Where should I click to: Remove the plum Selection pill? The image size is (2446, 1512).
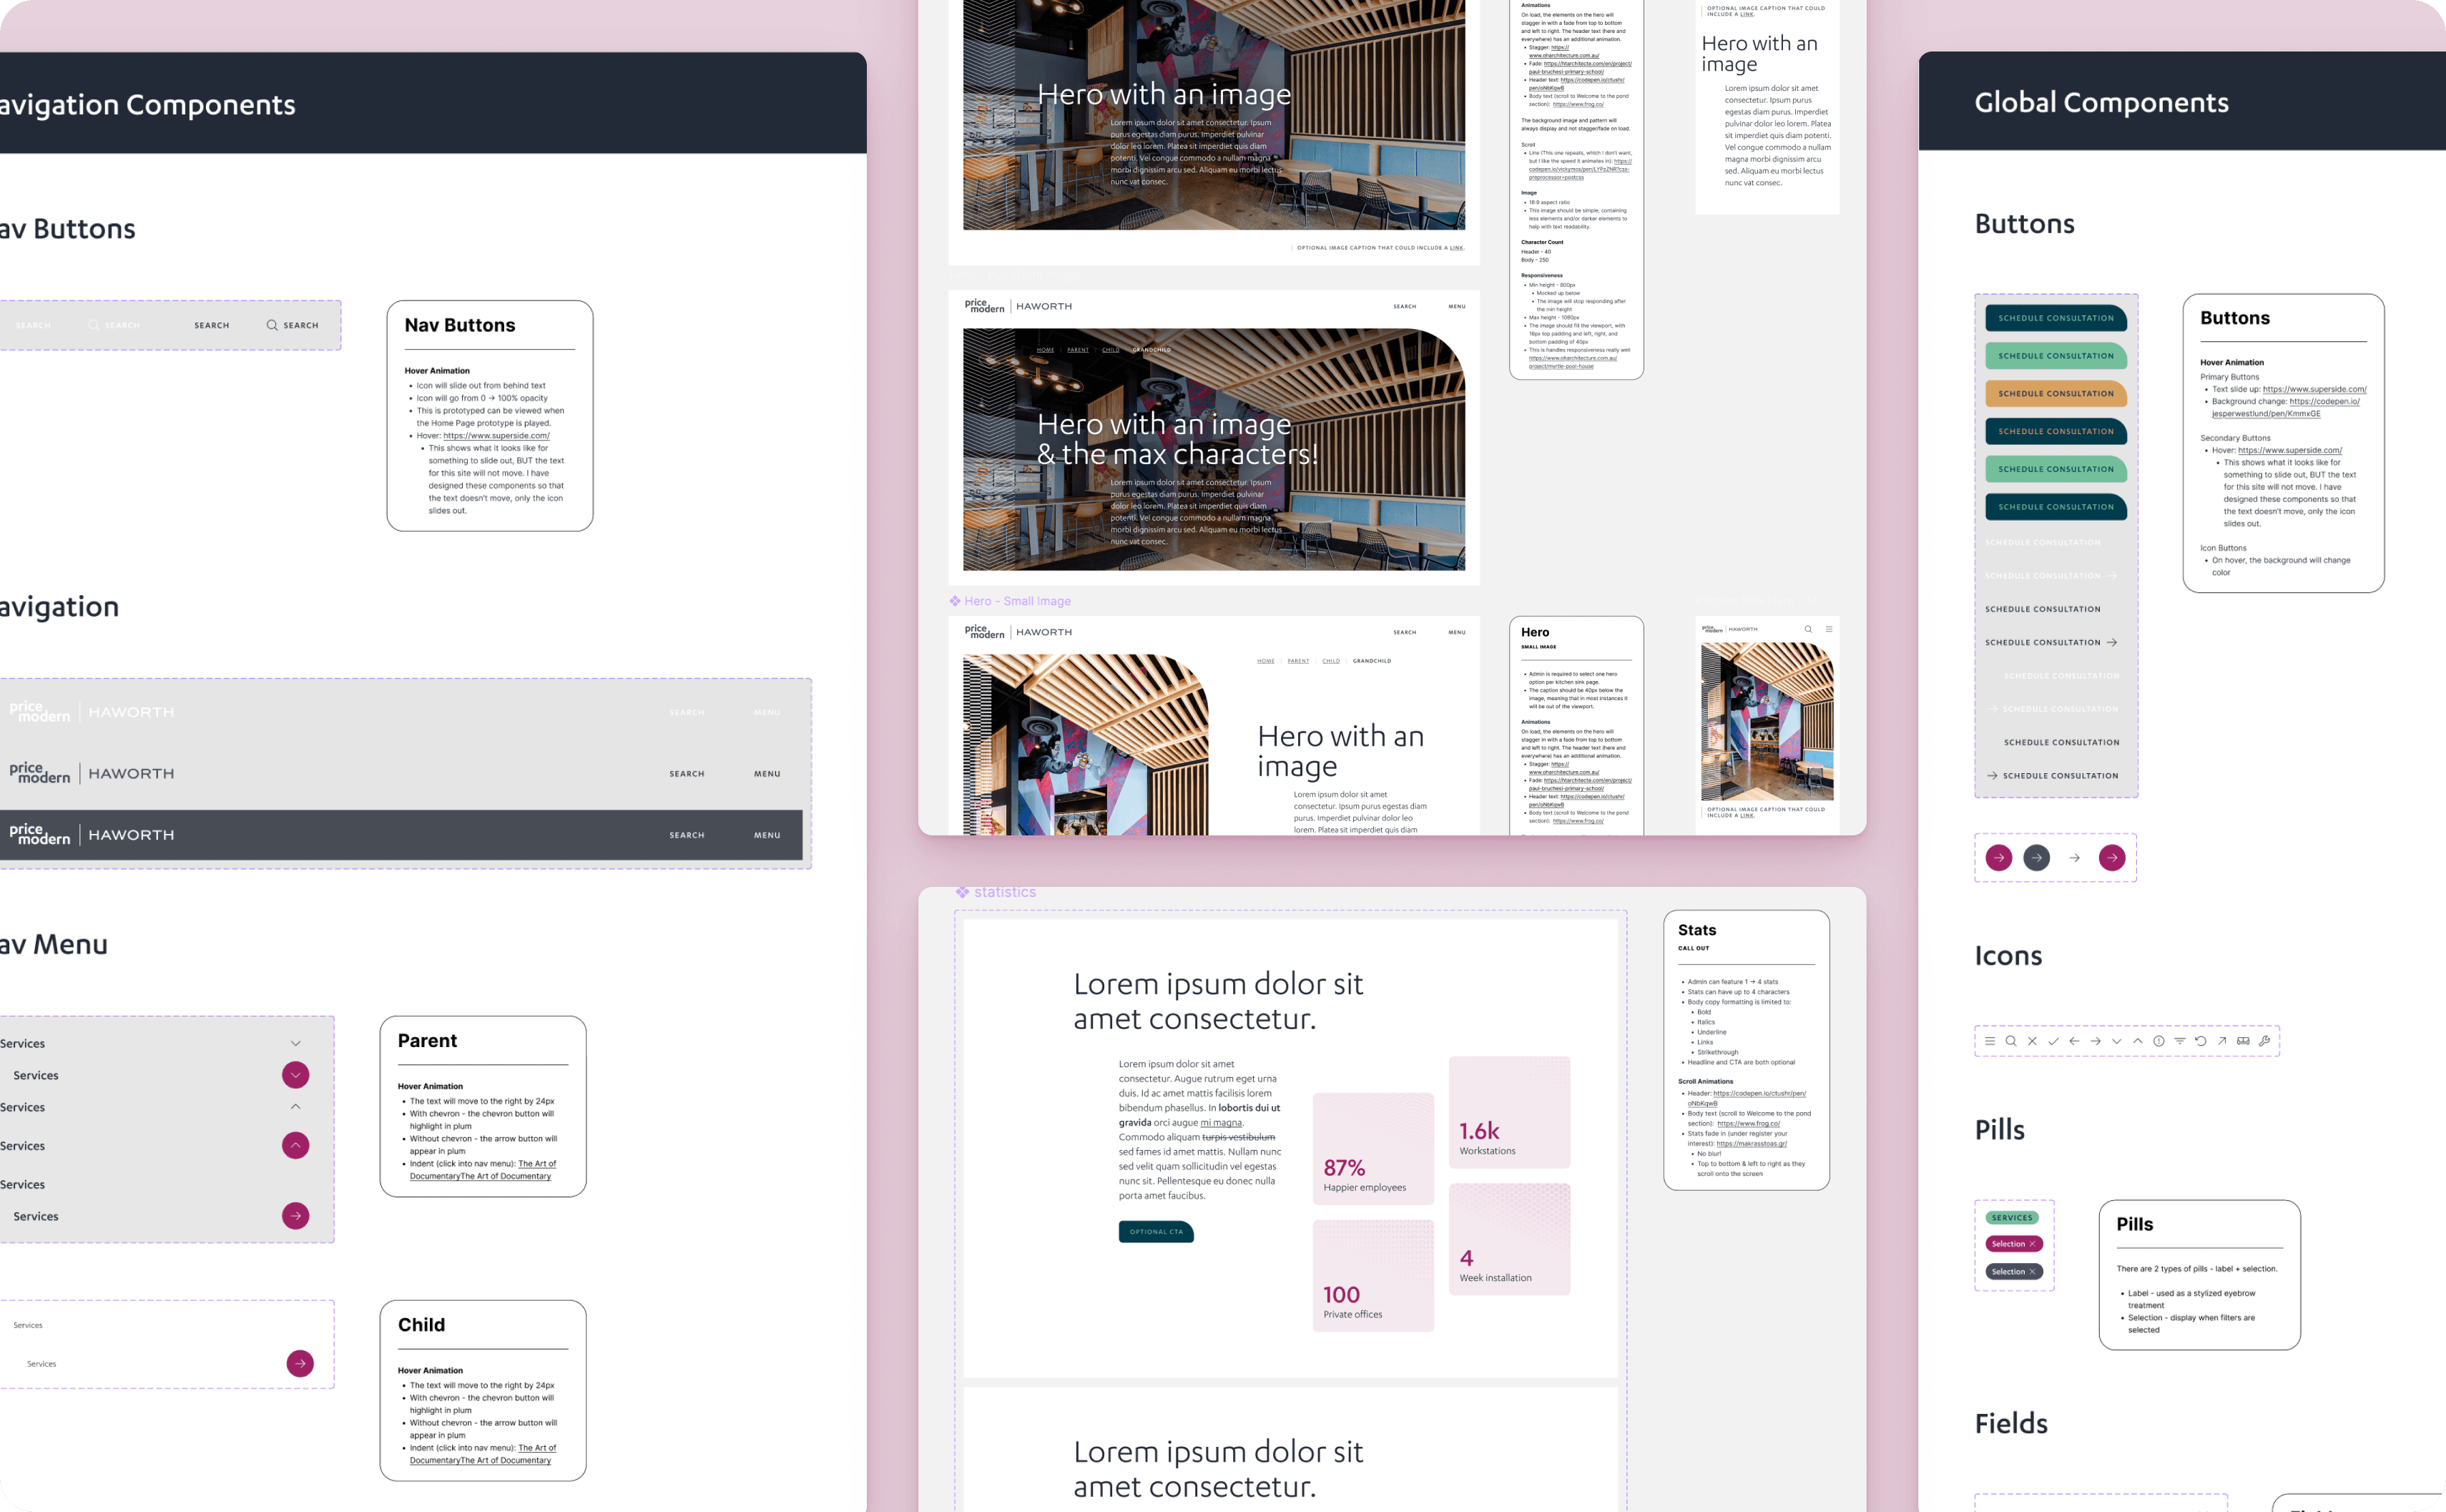point(2032,1244)
